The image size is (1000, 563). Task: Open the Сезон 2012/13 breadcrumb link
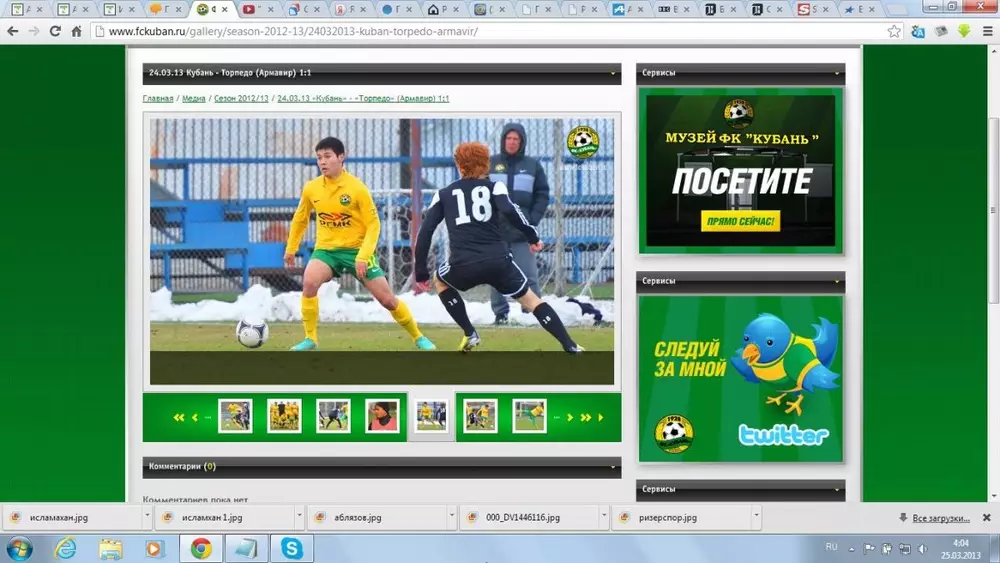tap(241, 99)
